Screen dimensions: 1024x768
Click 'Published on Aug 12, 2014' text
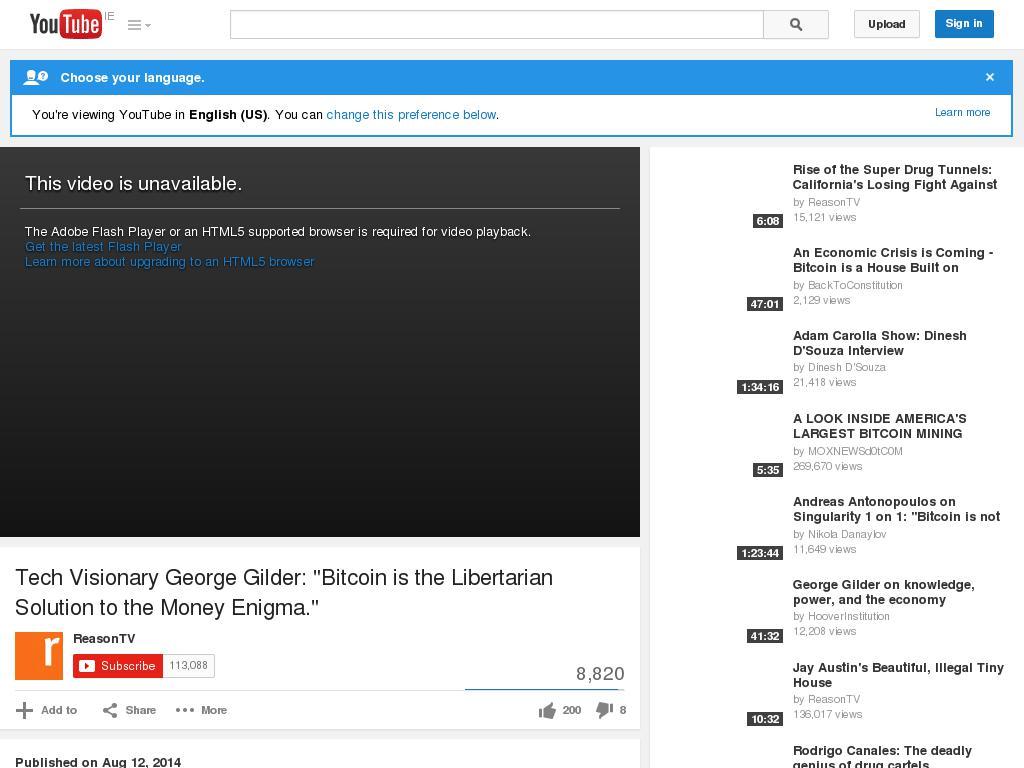pyautogui.click(x=98, y=761)
